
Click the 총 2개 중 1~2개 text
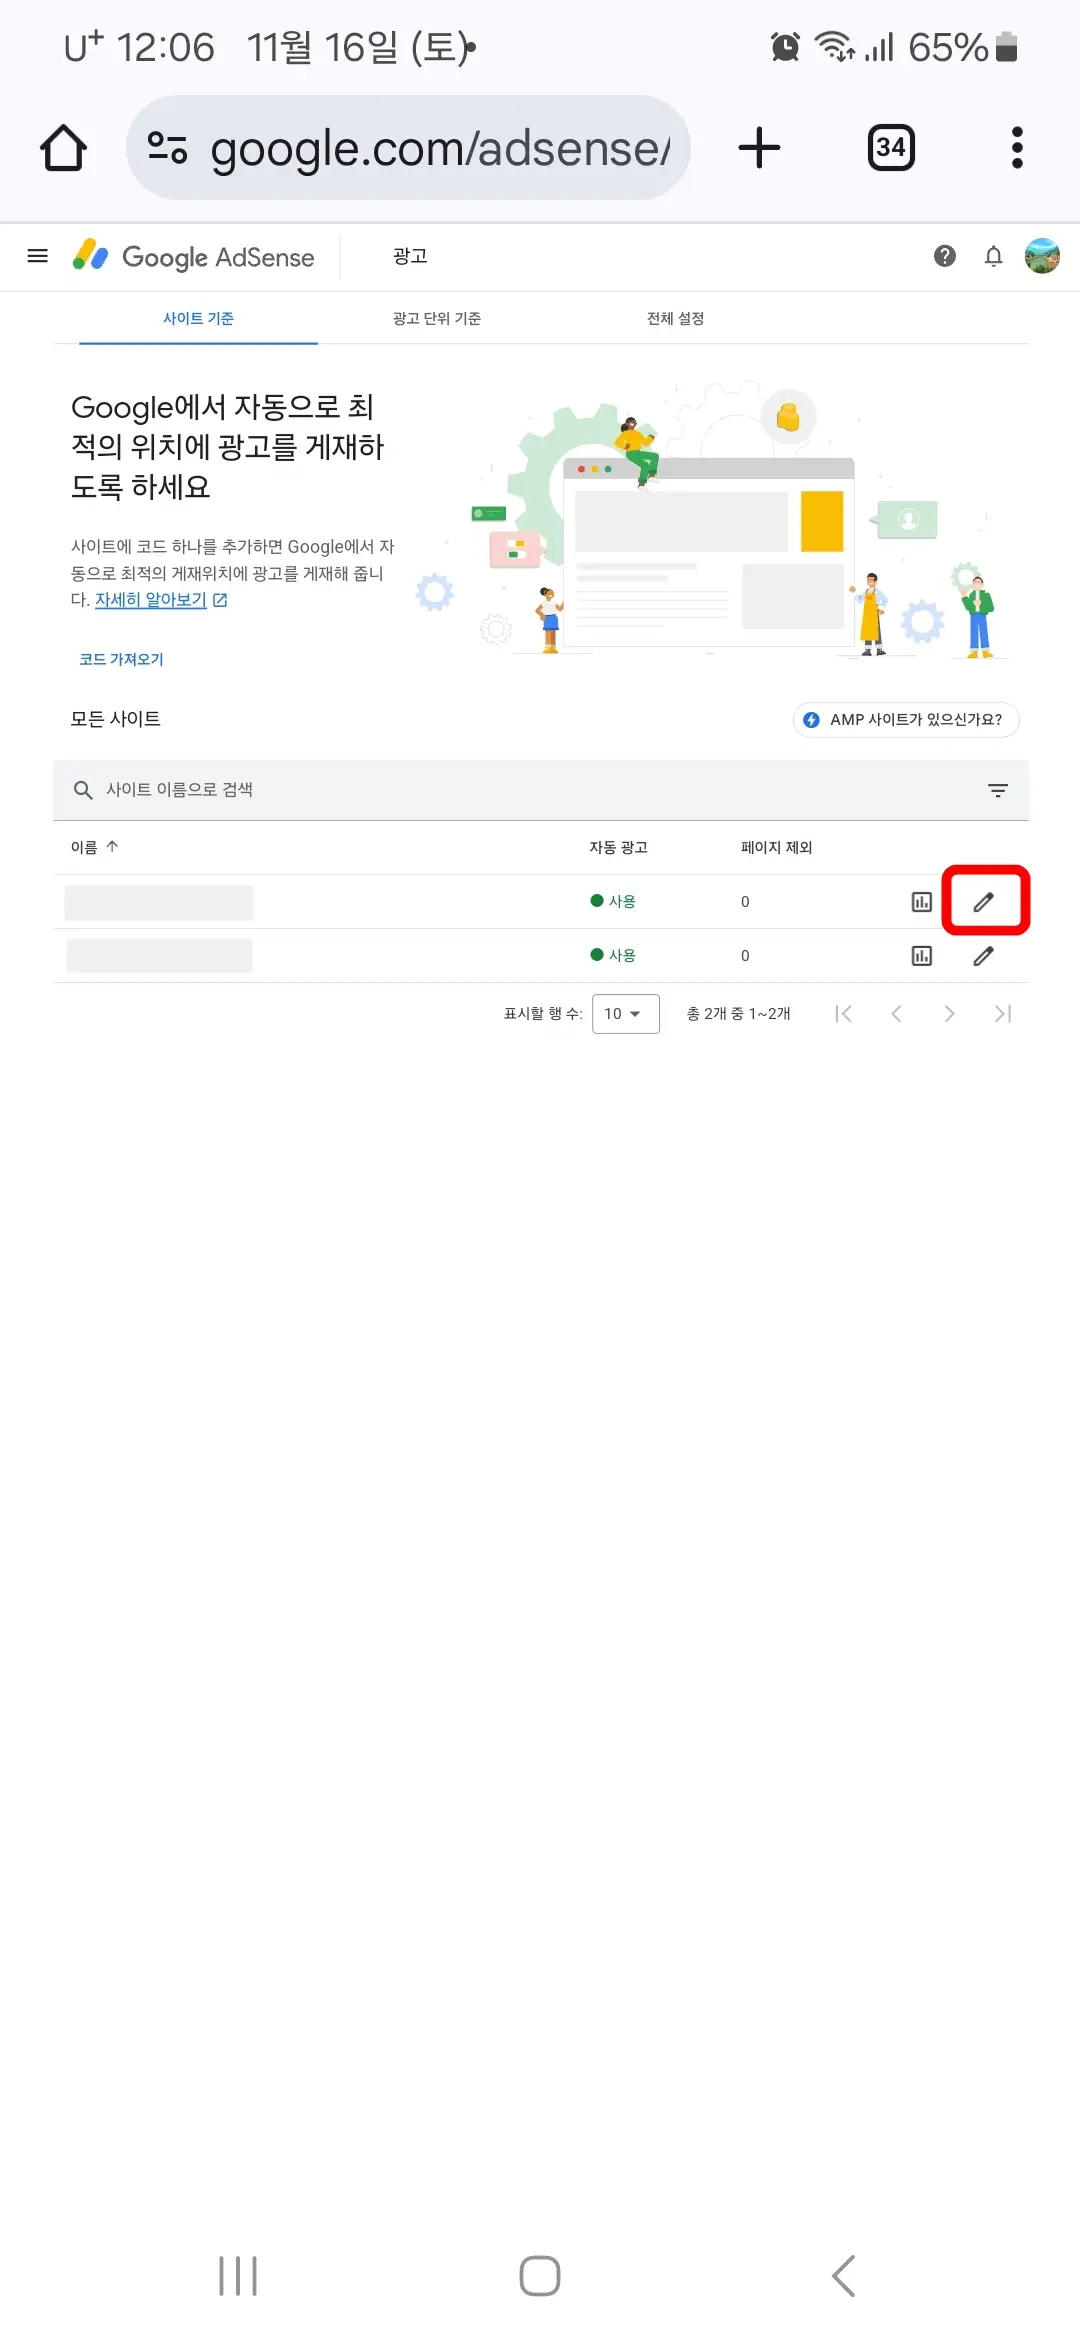[738, 1014]
